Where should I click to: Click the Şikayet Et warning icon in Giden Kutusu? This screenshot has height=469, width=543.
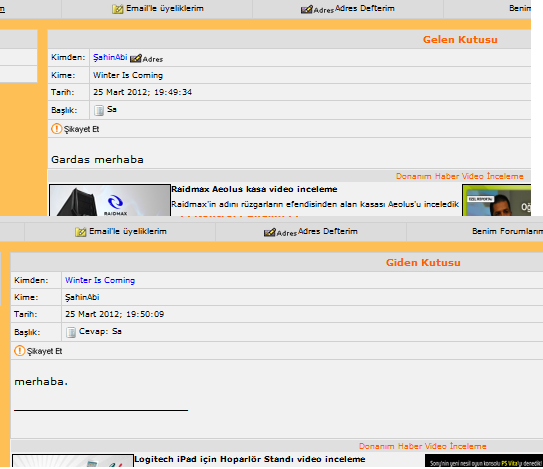coord(20,351)
